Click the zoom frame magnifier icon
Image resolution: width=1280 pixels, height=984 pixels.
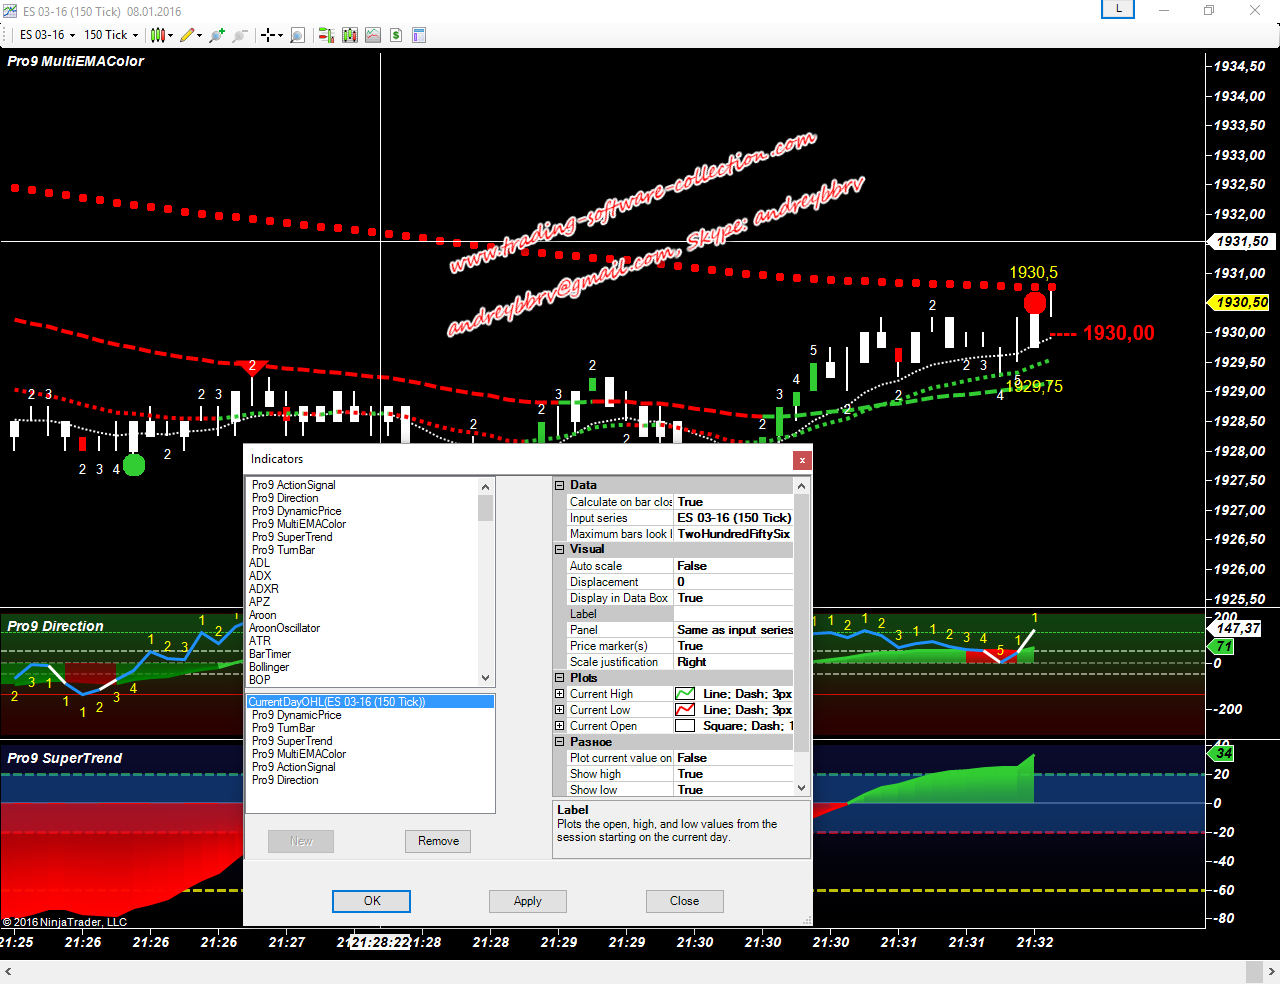(297, 35)
